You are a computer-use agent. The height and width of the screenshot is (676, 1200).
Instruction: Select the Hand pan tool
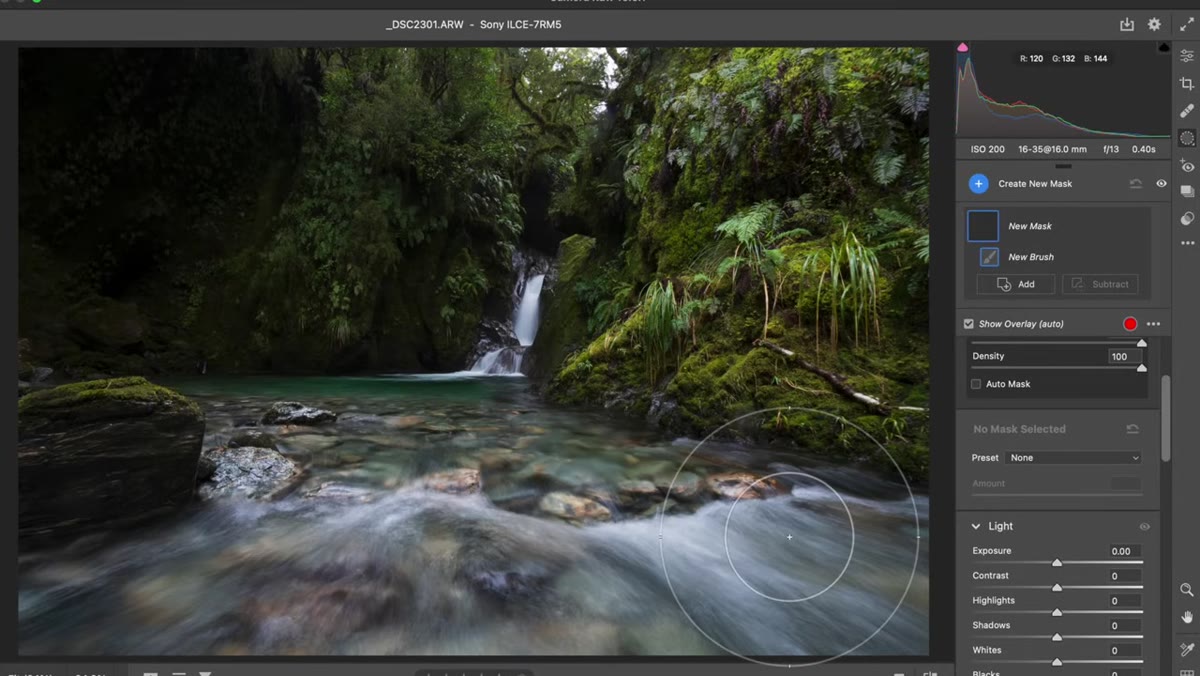click(x=1187, y=618)
